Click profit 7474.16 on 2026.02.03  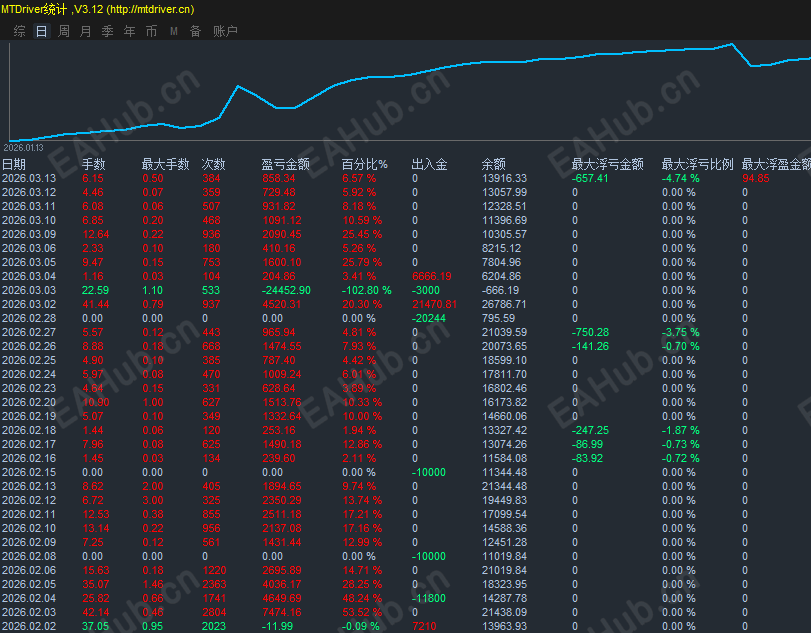click(x=282, y=611)
